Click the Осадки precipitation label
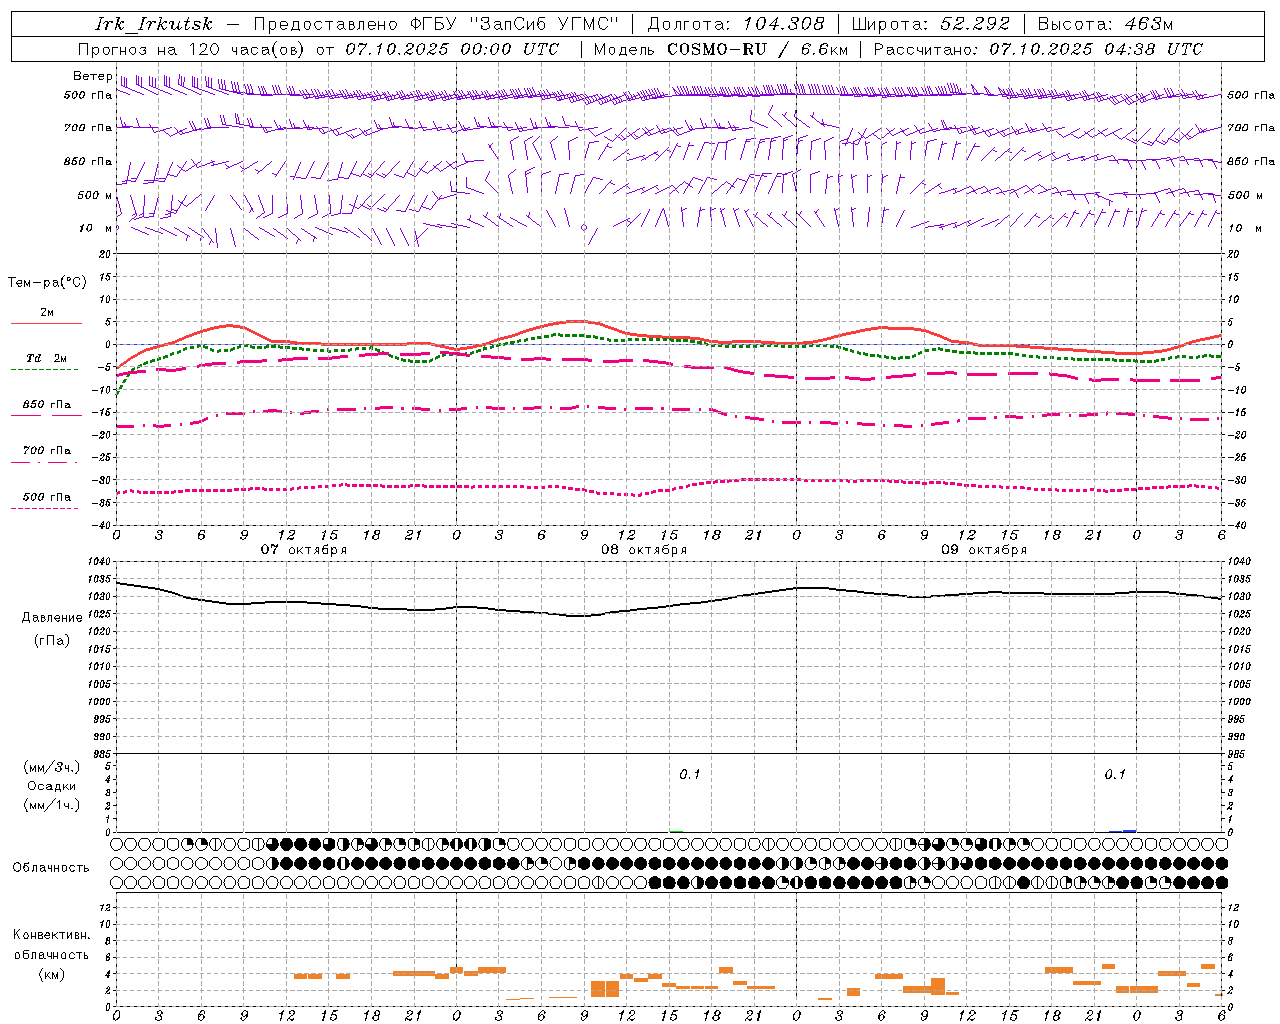 pos(51,786)
